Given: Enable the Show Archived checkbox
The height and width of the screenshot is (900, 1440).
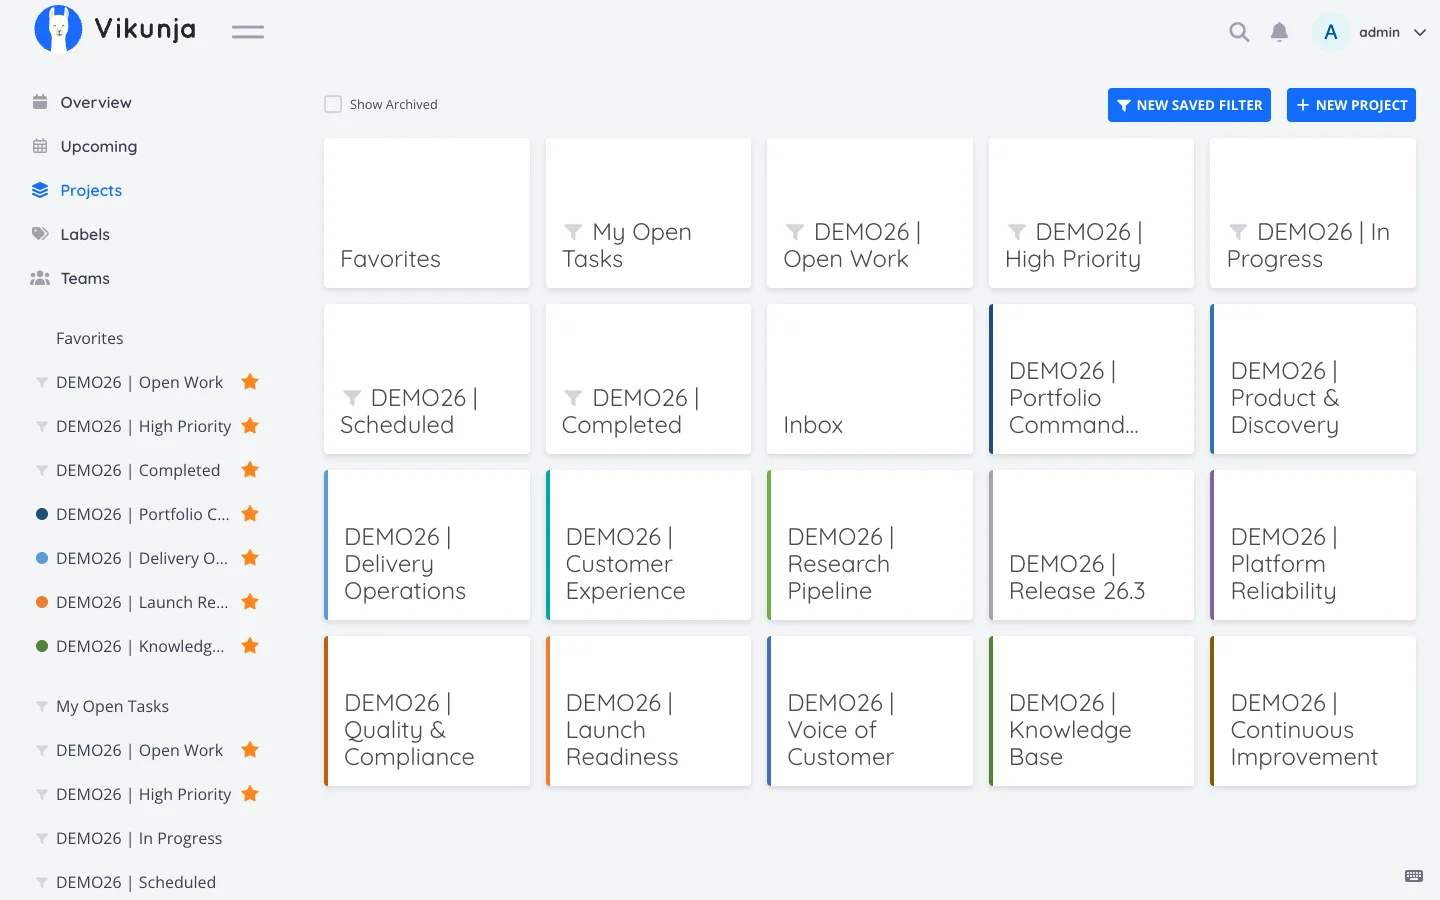Looking at the screenshot, I should click(333, 104).
